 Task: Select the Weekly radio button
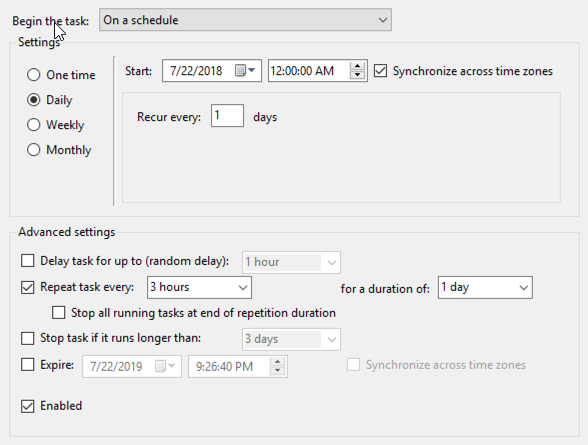34,125
